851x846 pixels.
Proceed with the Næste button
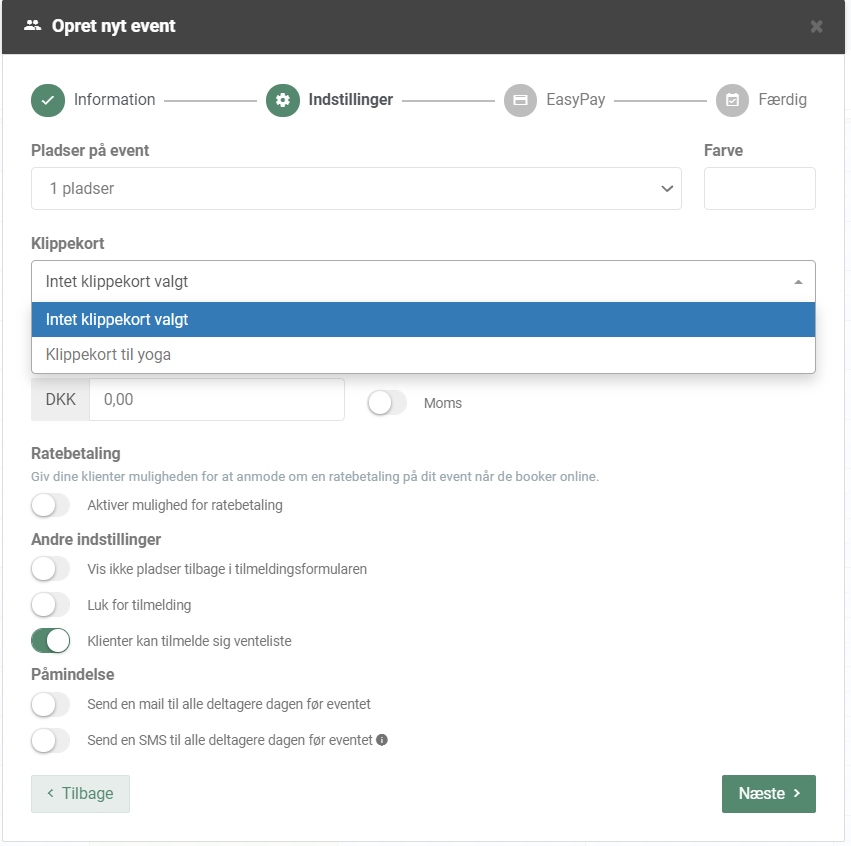(768, 794)
